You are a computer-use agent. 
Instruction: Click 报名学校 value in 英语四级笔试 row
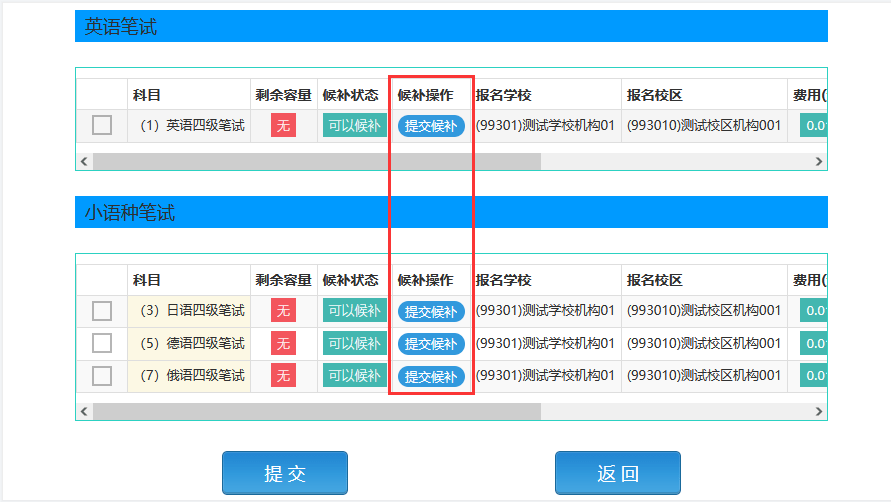coord(546,126)
